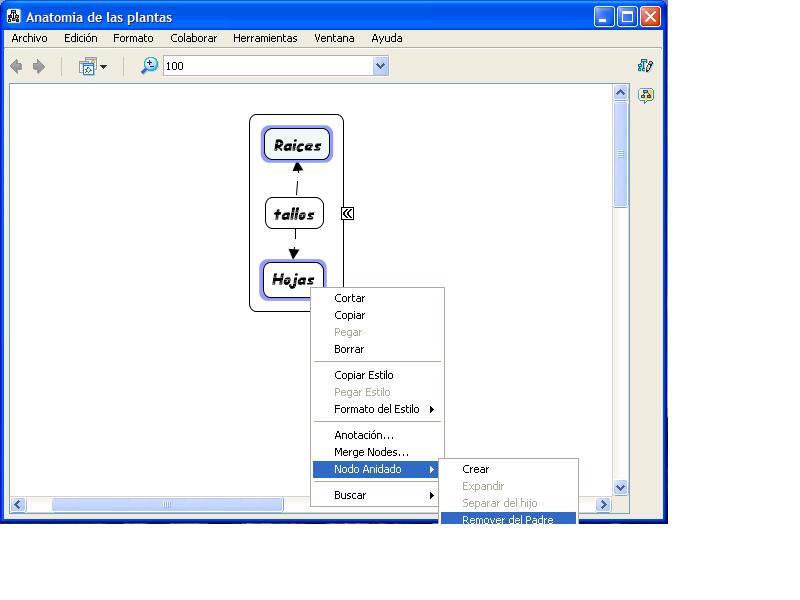Click the forward navigation arrow

tap(39, 66)
